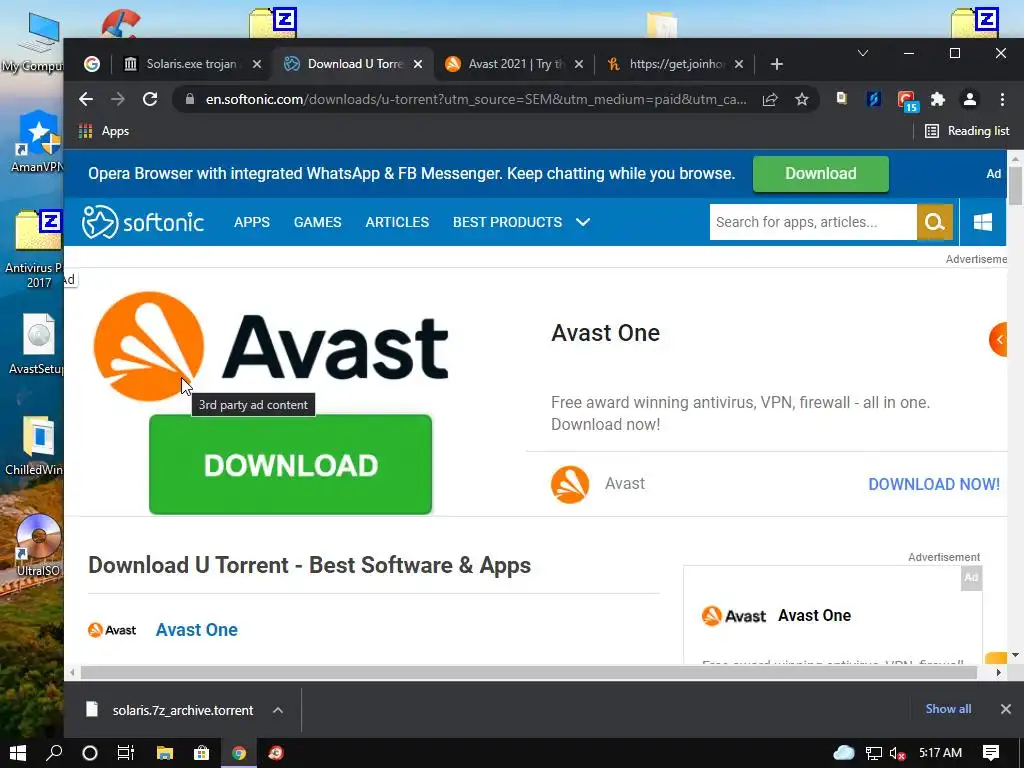
Task: Open Cortana from the taskbar
Action: [90, 753]
